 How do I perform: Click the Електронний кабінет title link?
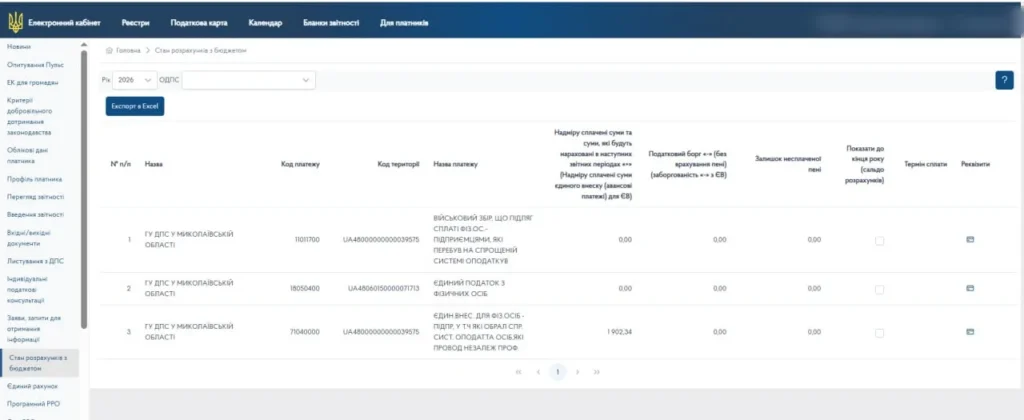(63, 23)
